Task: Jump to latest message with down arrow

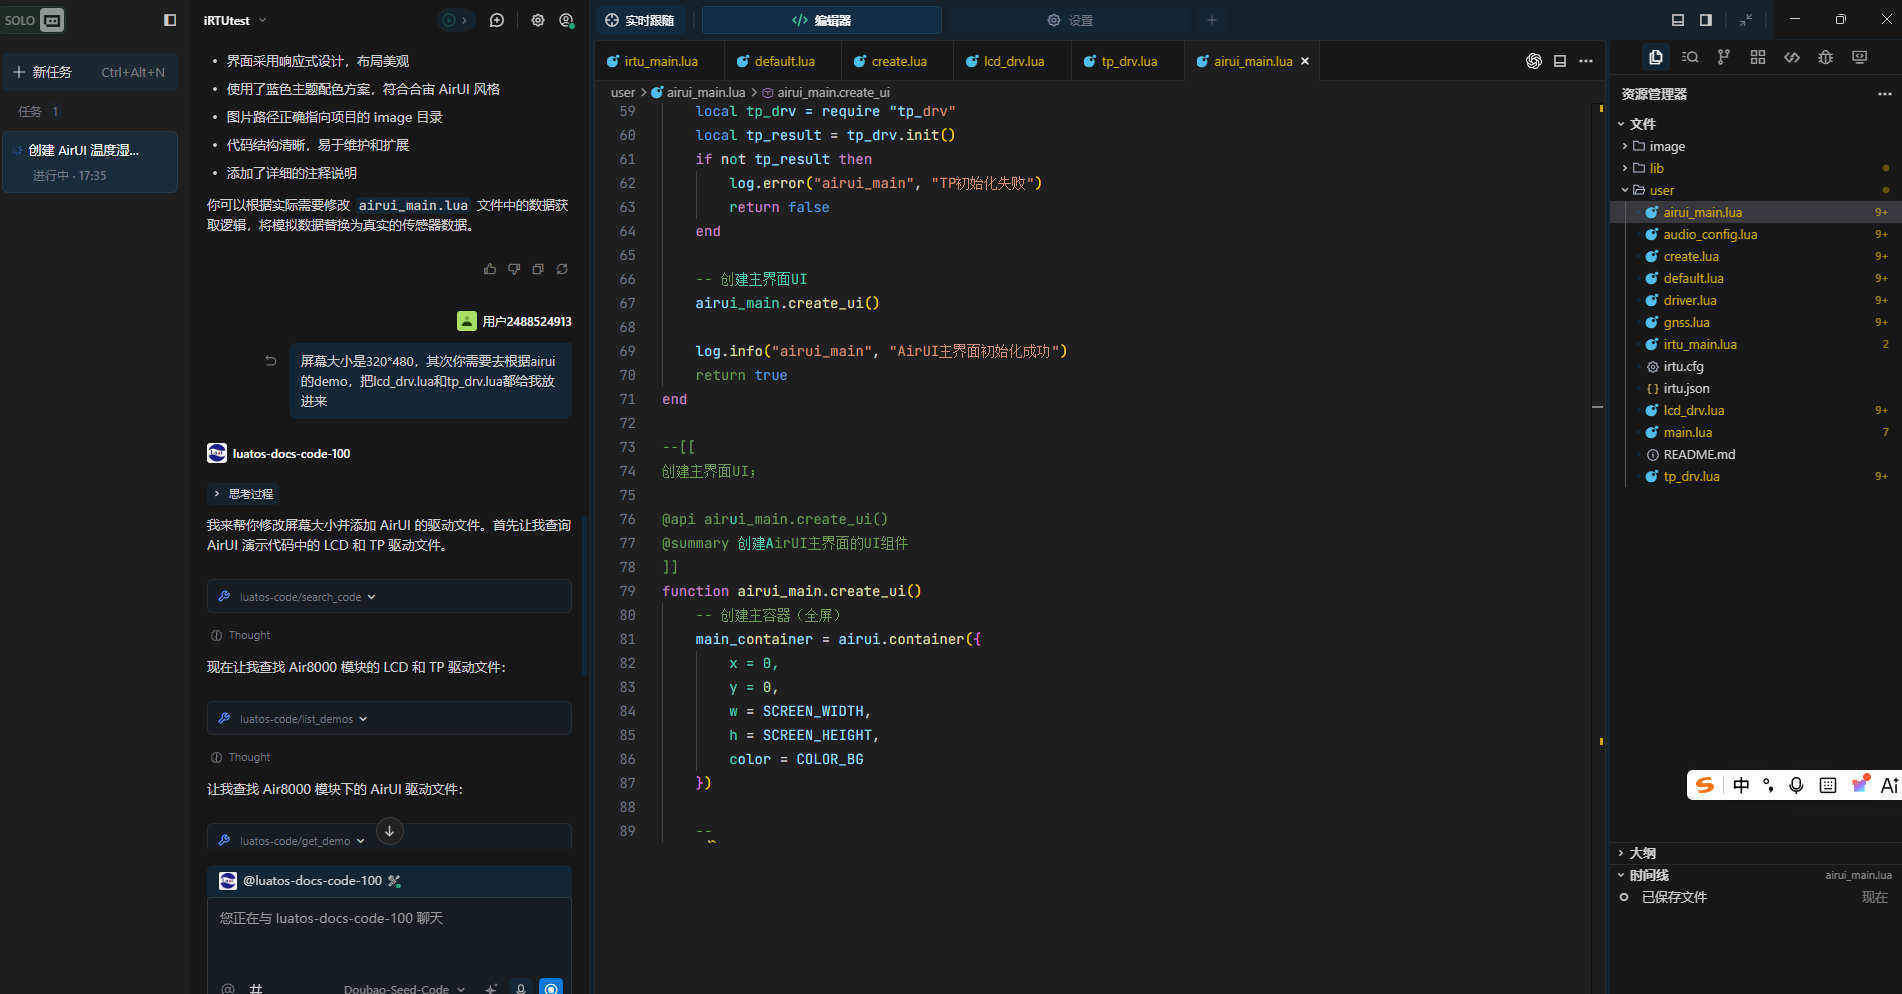Action: [389, 831]
